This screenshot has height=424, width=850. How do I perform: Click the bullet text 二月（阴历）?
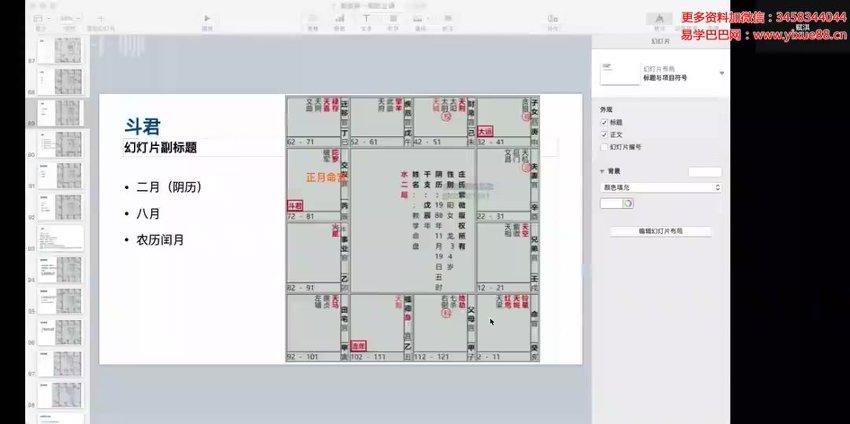[169, 188]
